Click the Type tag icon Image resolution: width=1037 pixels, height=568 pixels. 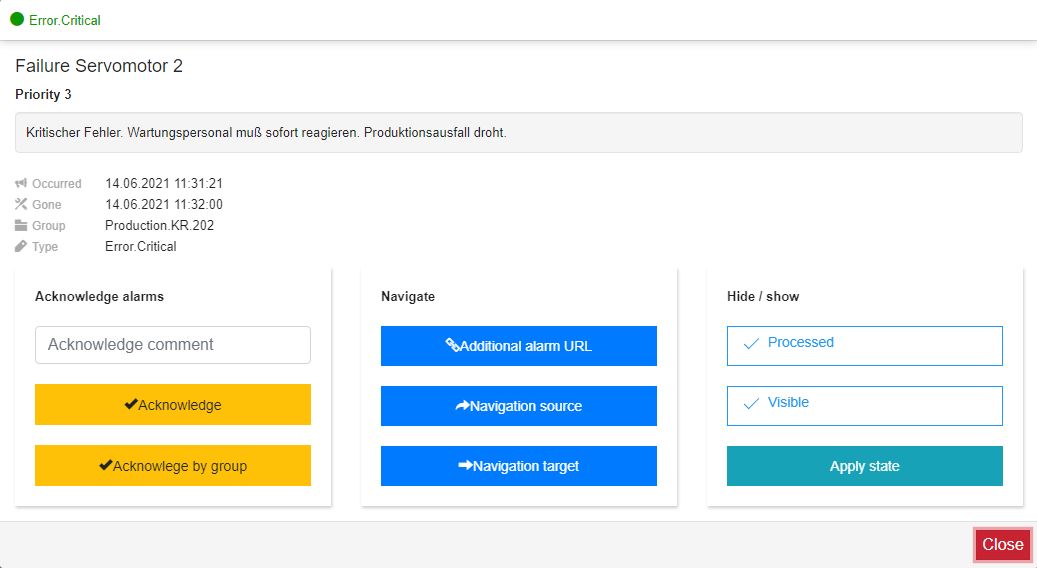point(21,247)
